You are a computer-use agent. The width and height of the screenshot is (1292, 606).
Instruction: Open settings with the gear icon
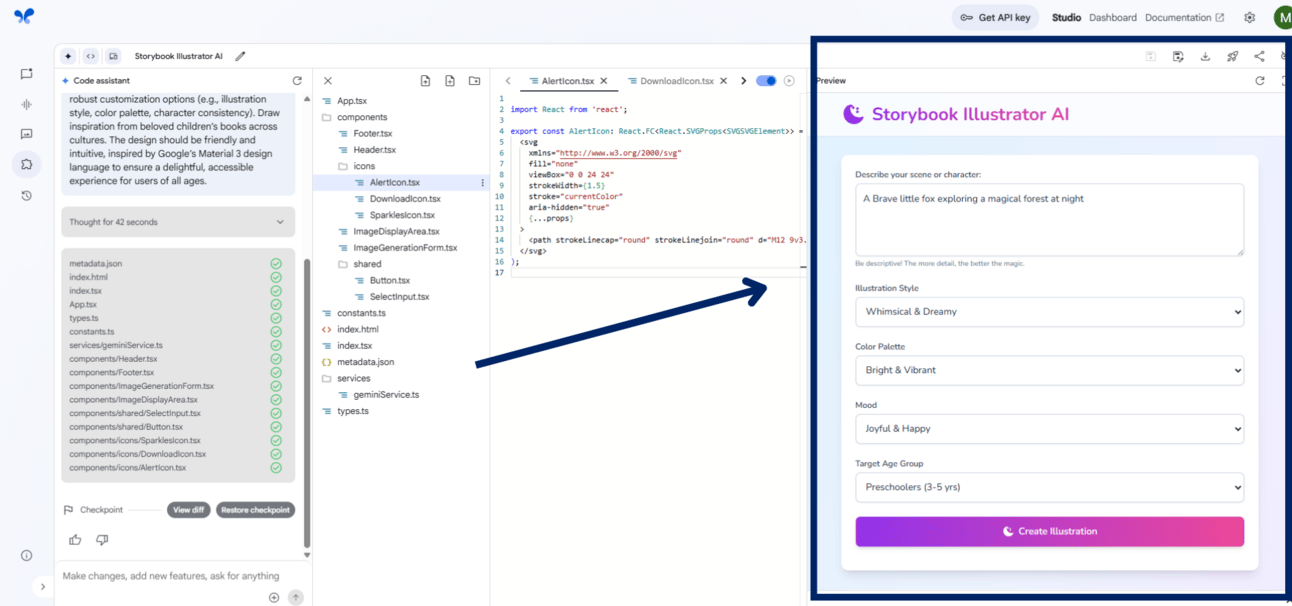[x=1249, y=17]
